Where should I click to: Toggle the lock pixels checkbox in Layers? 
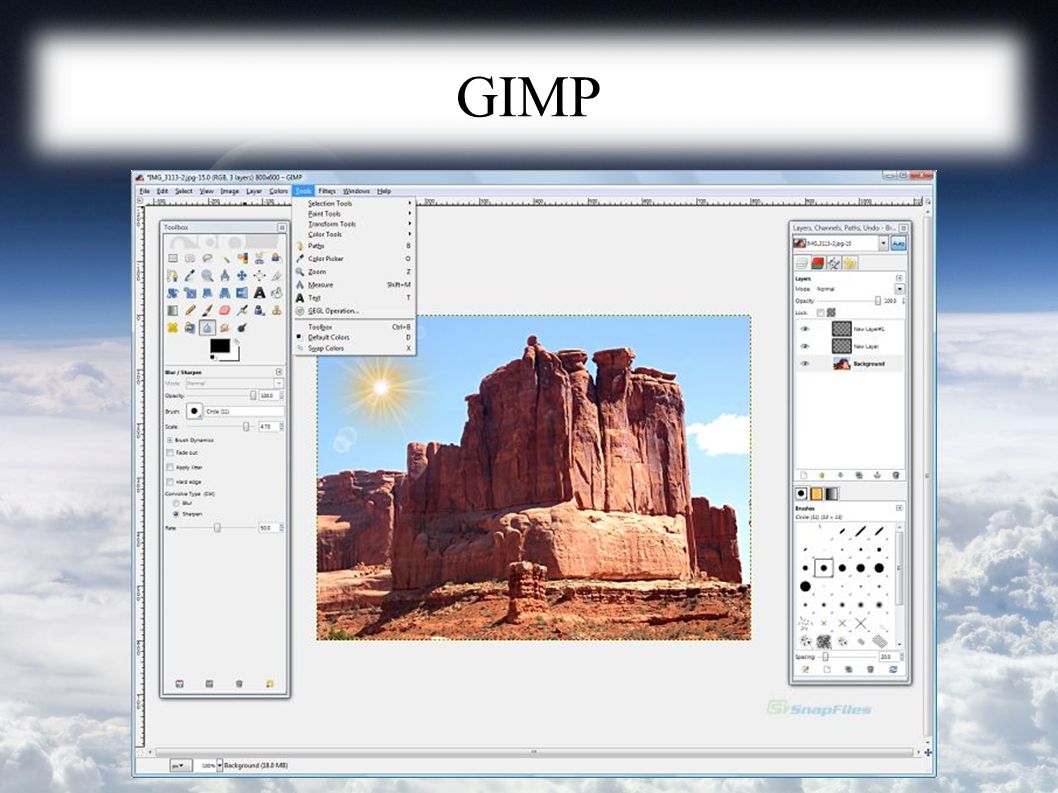[820, 312]
